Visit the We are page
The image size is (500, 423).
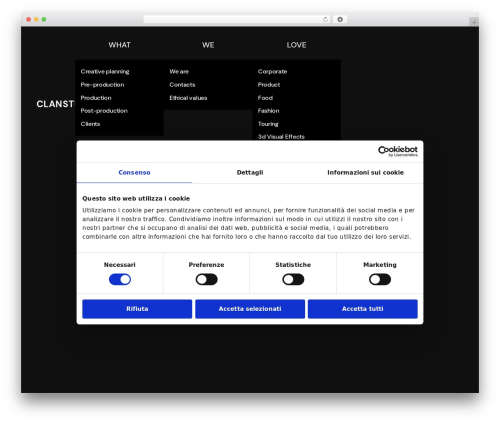[x=179, y=72]
